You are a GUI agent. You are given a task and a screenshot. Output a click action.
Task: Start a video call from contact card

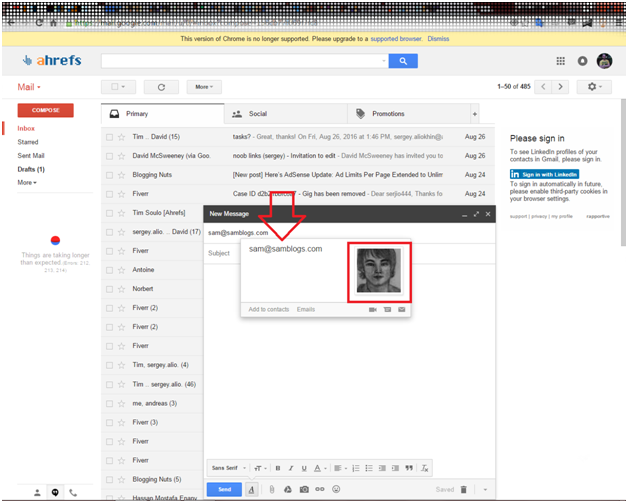point(372,310)
